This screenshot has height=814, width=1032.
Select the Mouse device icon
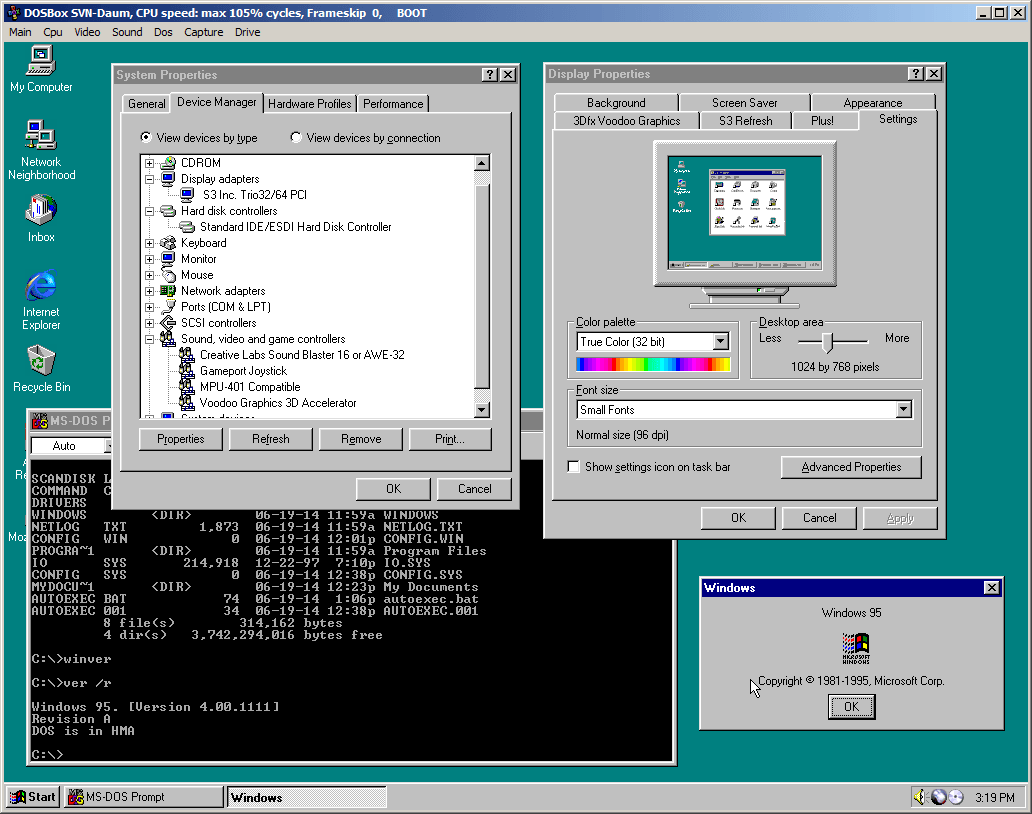point(168,275)
